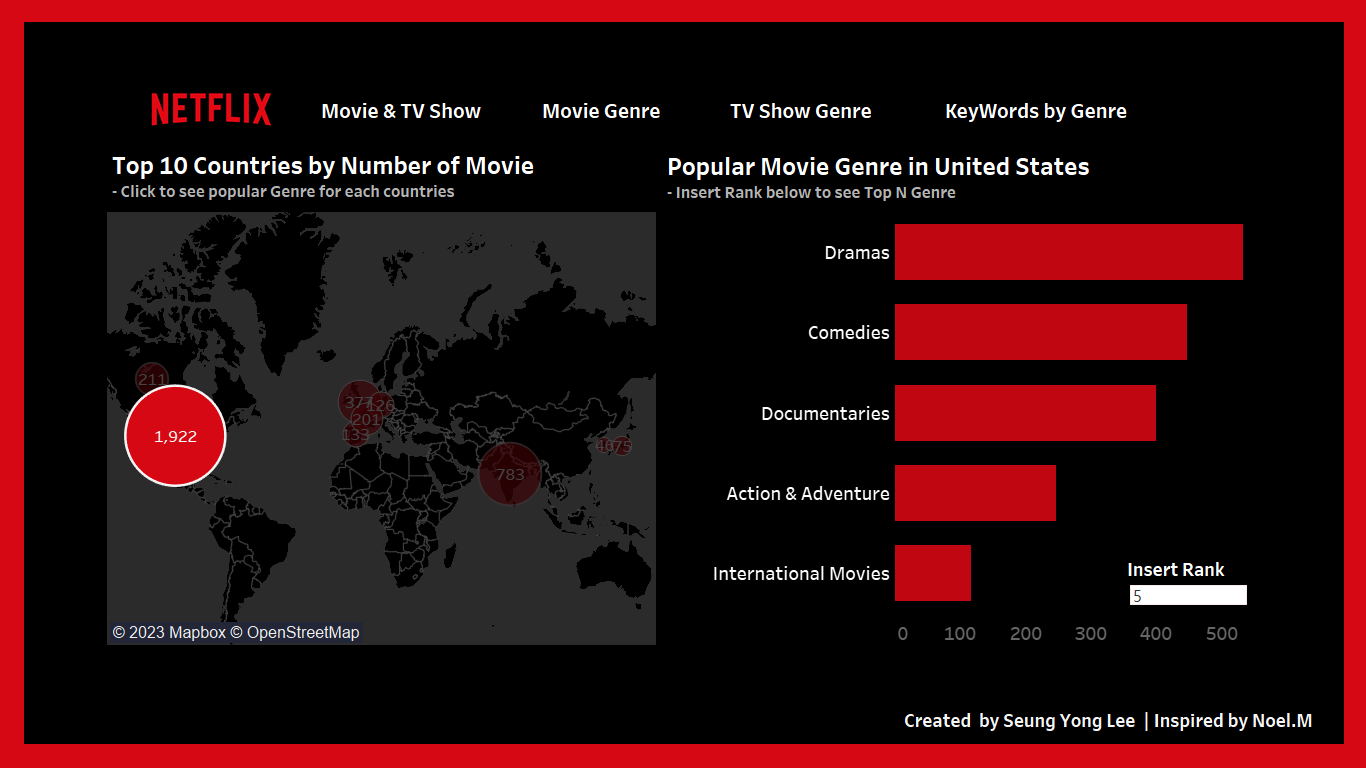Image resolution: width=1366 pixels, height=768 pixels.
Task: Click 'Insert Rank below to see Top N Genre' subtitle
Action: (811, 192)
